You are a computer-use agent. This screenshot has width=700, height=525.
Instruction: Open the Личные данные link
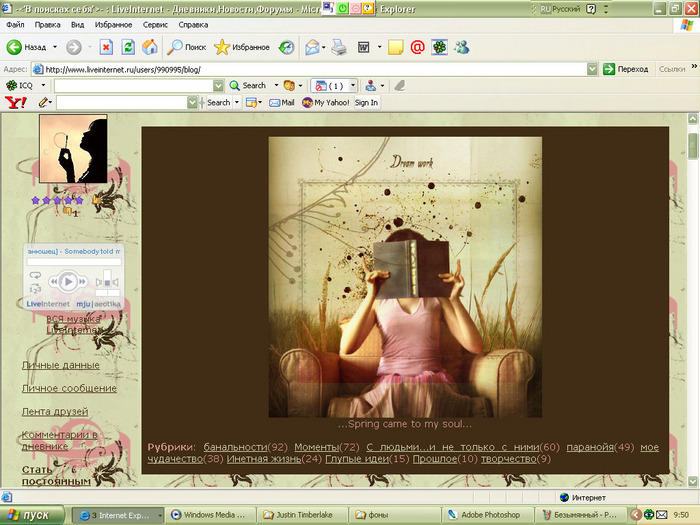click(x=61, y=365)
